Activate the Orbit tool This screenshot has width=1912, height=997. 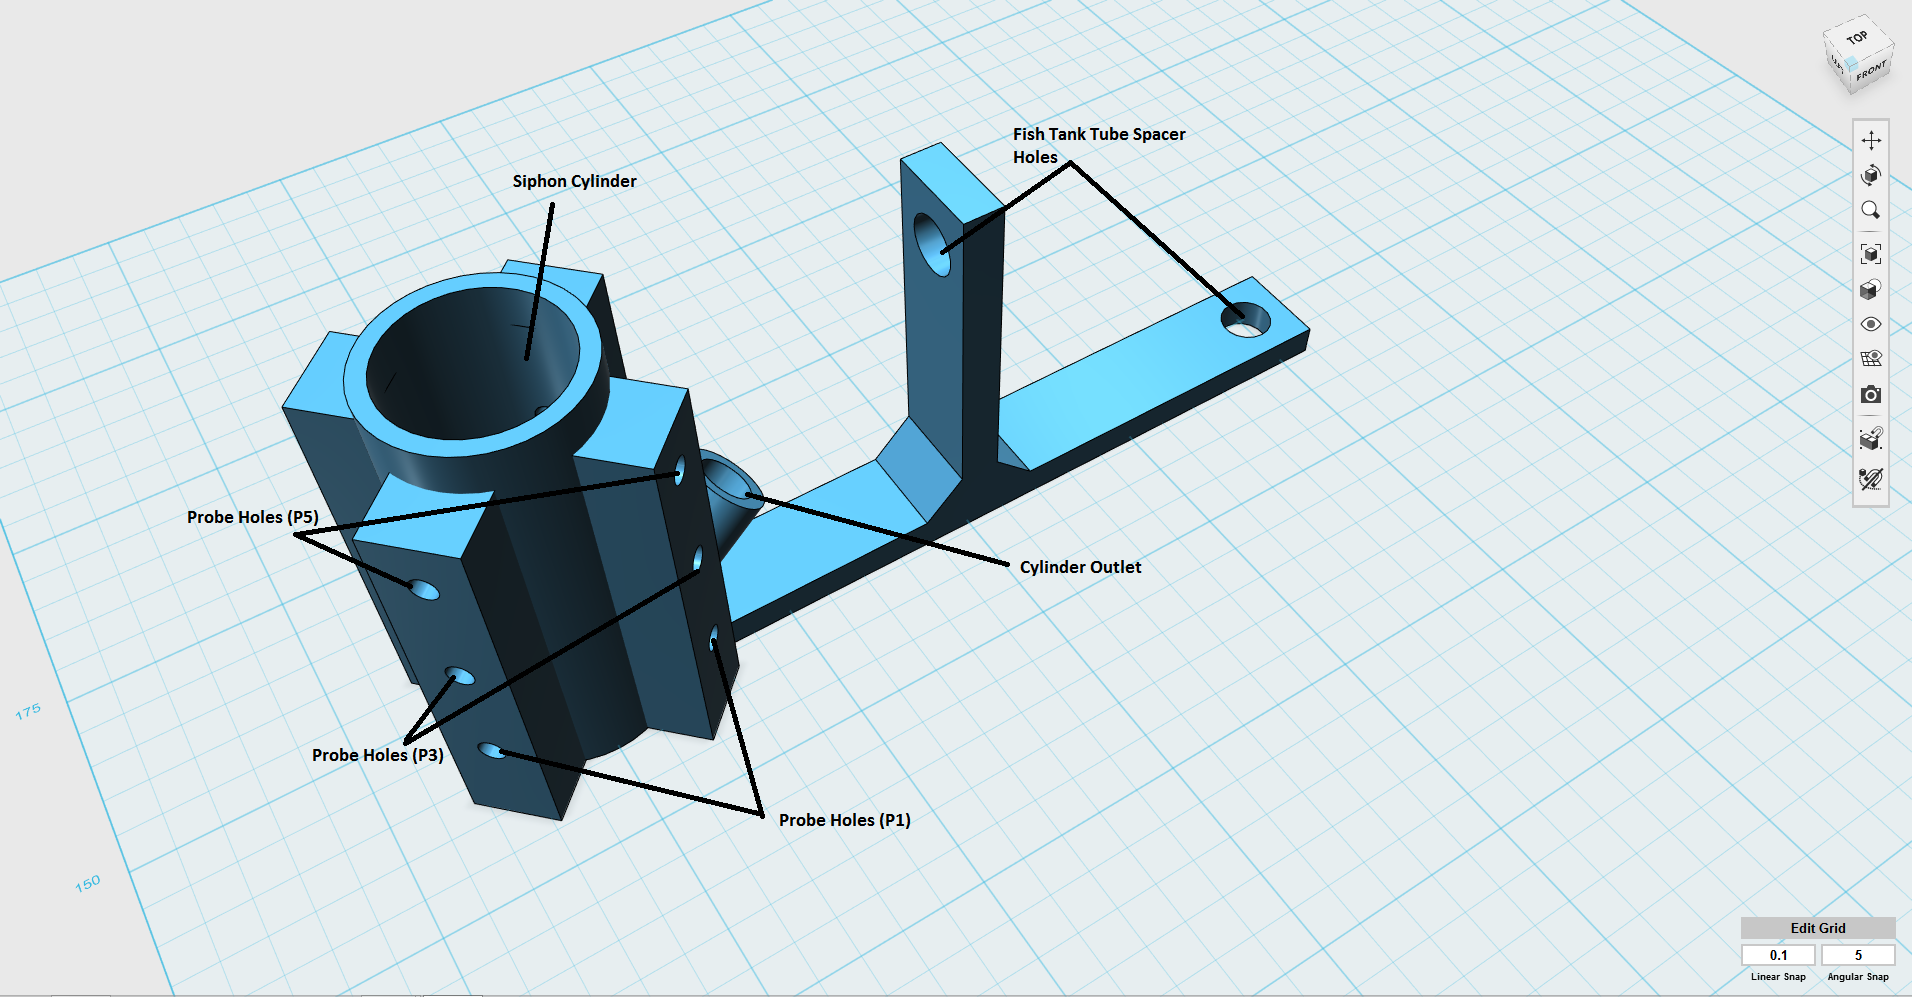(x=1871, y=175)
